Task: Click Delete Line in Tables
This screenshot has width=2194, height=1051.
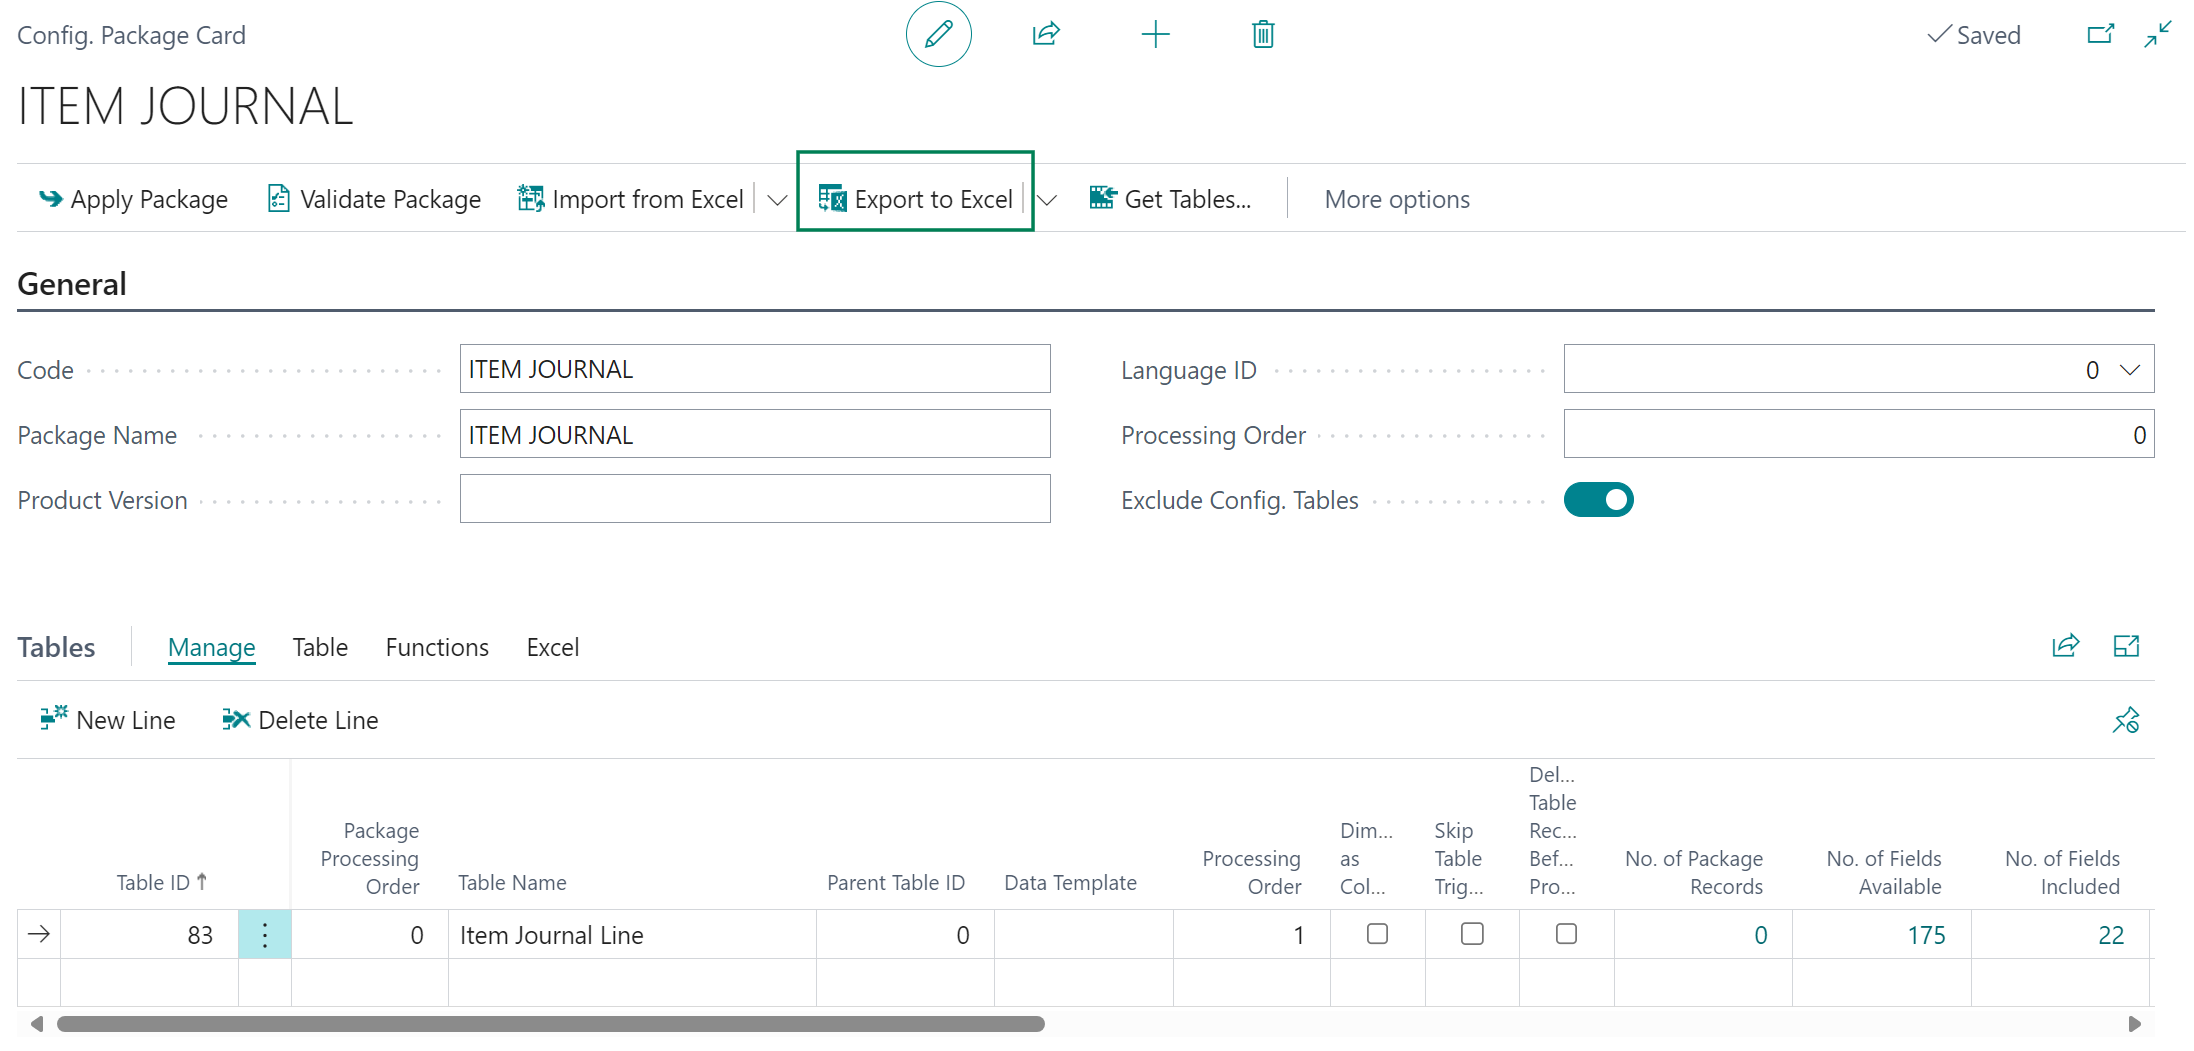Action: tap(300, 720)
